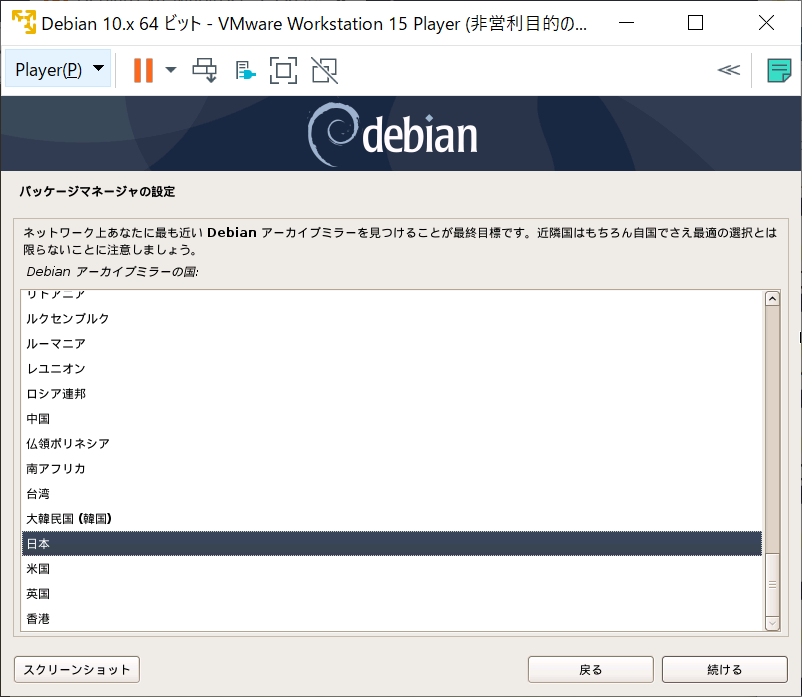Expand the power options dropdown arrow
The image size is (802, 697).
pyautogui.click(x=171, y=70)
